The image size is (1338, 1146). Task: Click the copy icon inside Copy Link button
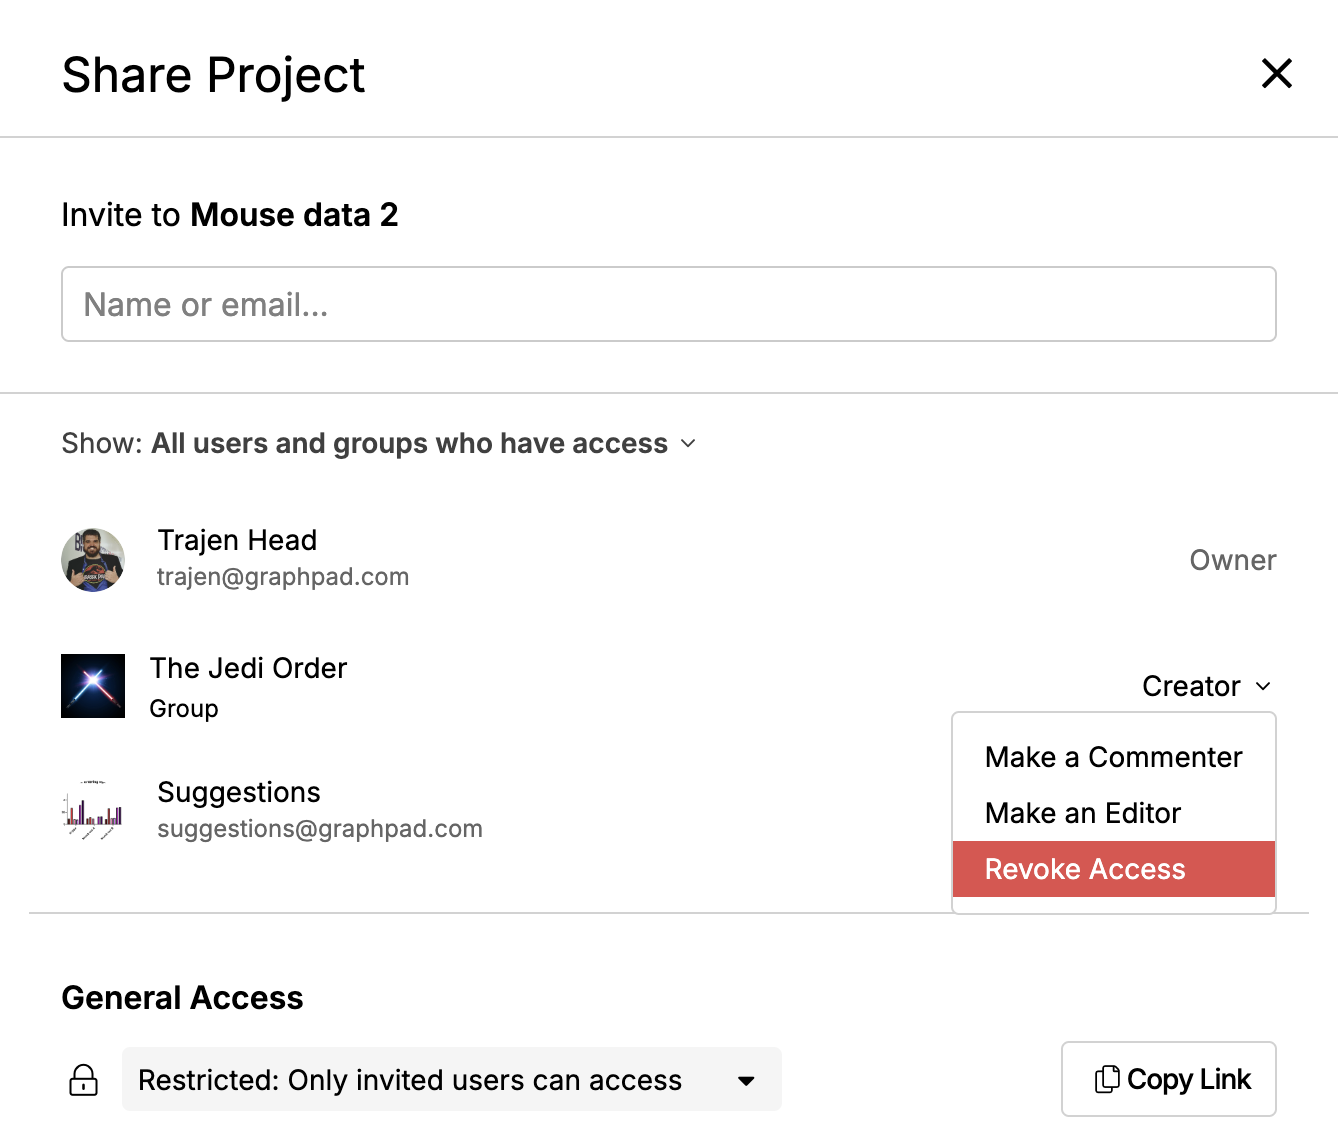pos(1106,1079)
